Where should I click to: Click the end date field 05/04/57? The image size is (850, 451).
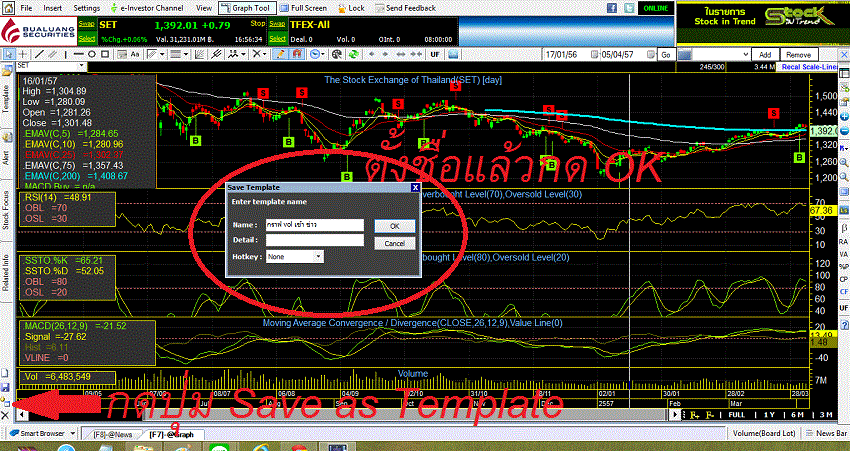[627, 55]
